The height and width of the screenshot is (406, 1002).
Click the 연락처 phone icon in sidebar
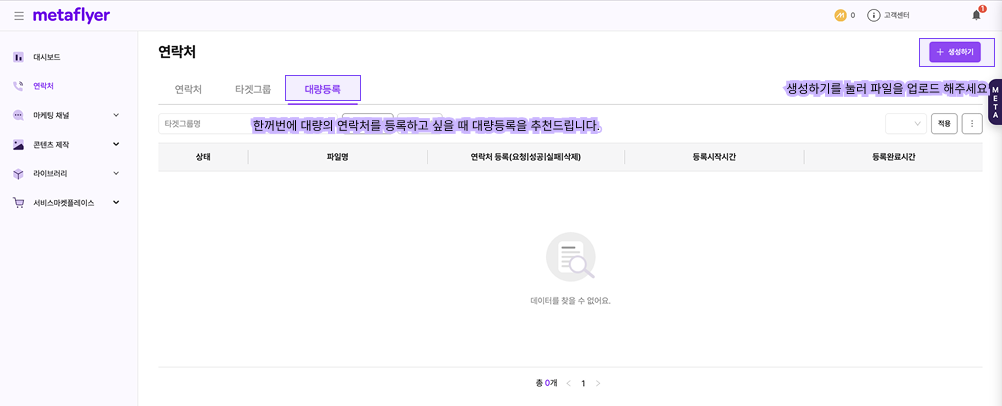pos(18,86)
